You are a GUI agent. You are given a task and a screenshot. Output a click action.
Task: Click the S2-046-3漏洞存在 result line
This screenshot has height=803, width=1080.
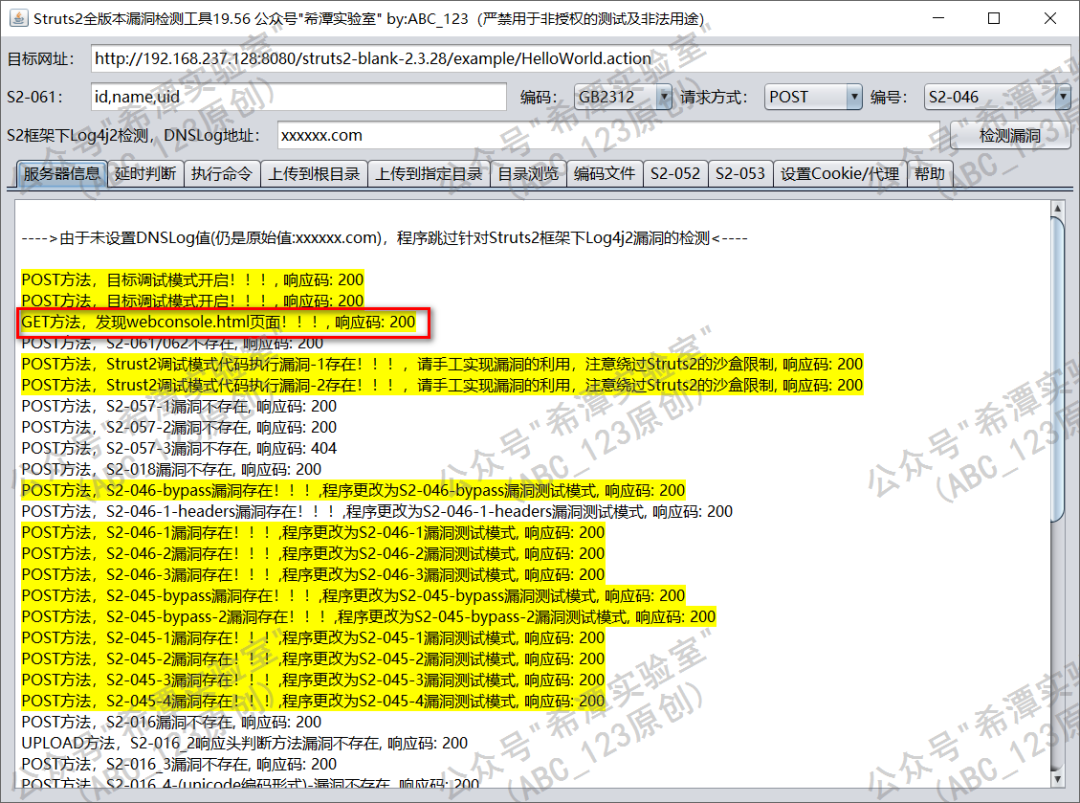(x=313, y=575)
